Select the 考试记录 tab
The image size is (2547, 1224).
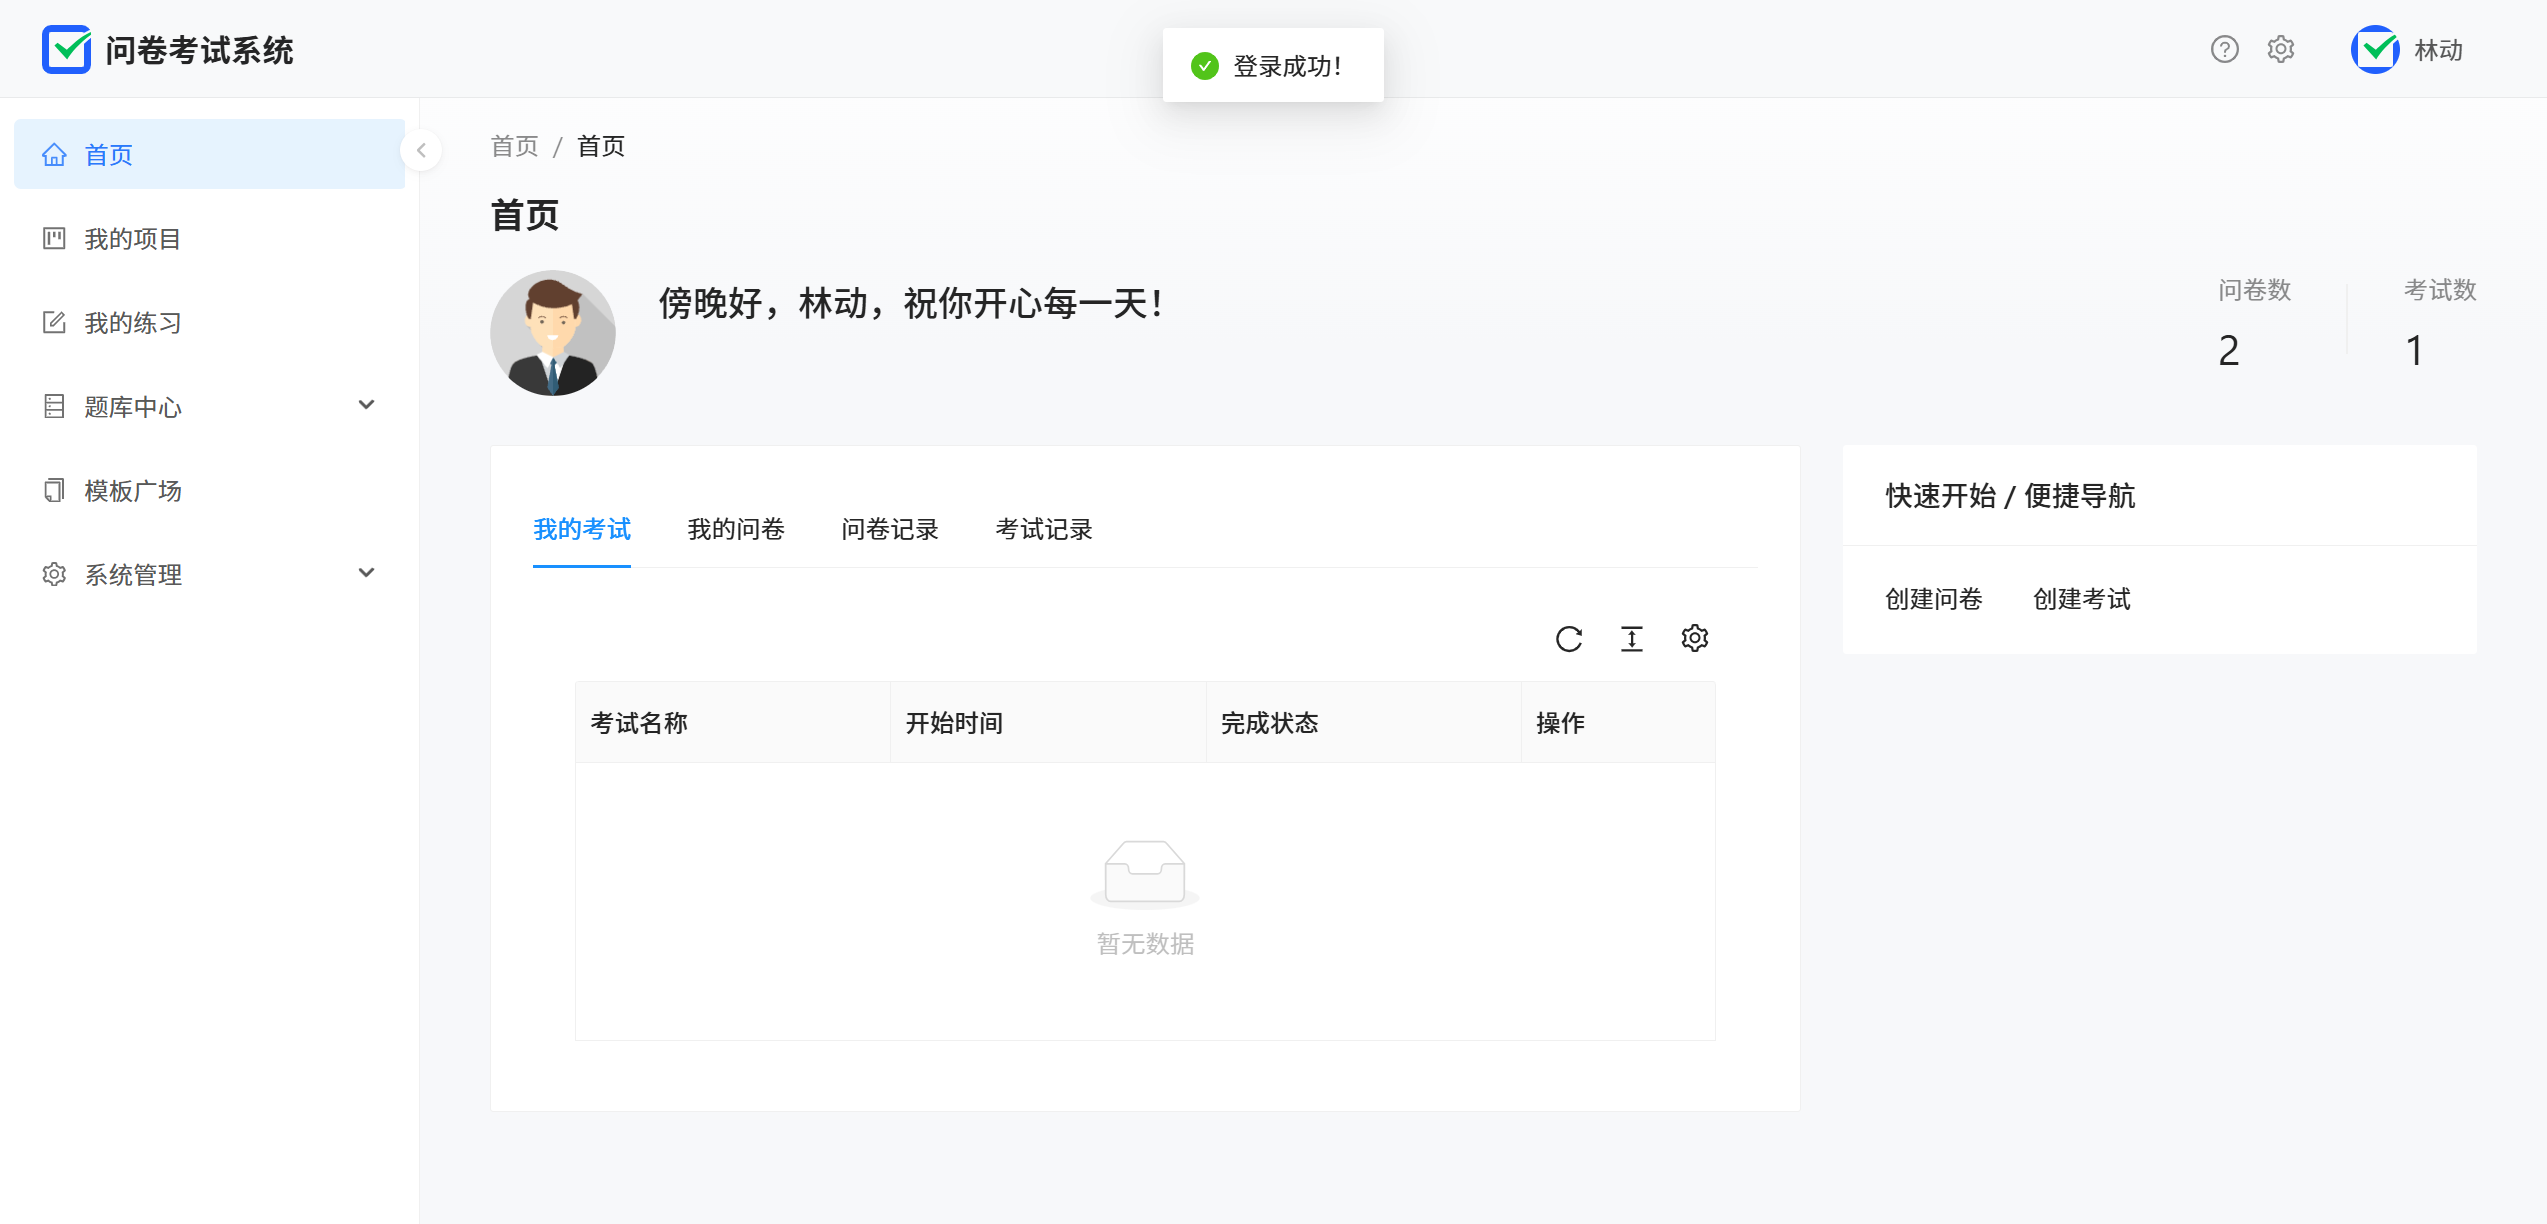[x=1043, y=529]
